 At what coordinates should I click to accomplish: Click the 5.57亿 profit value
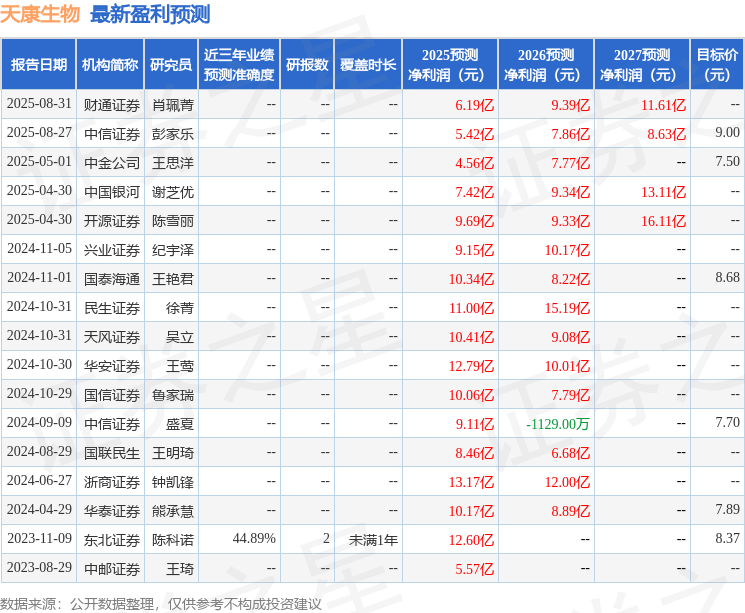coord(475,569)
